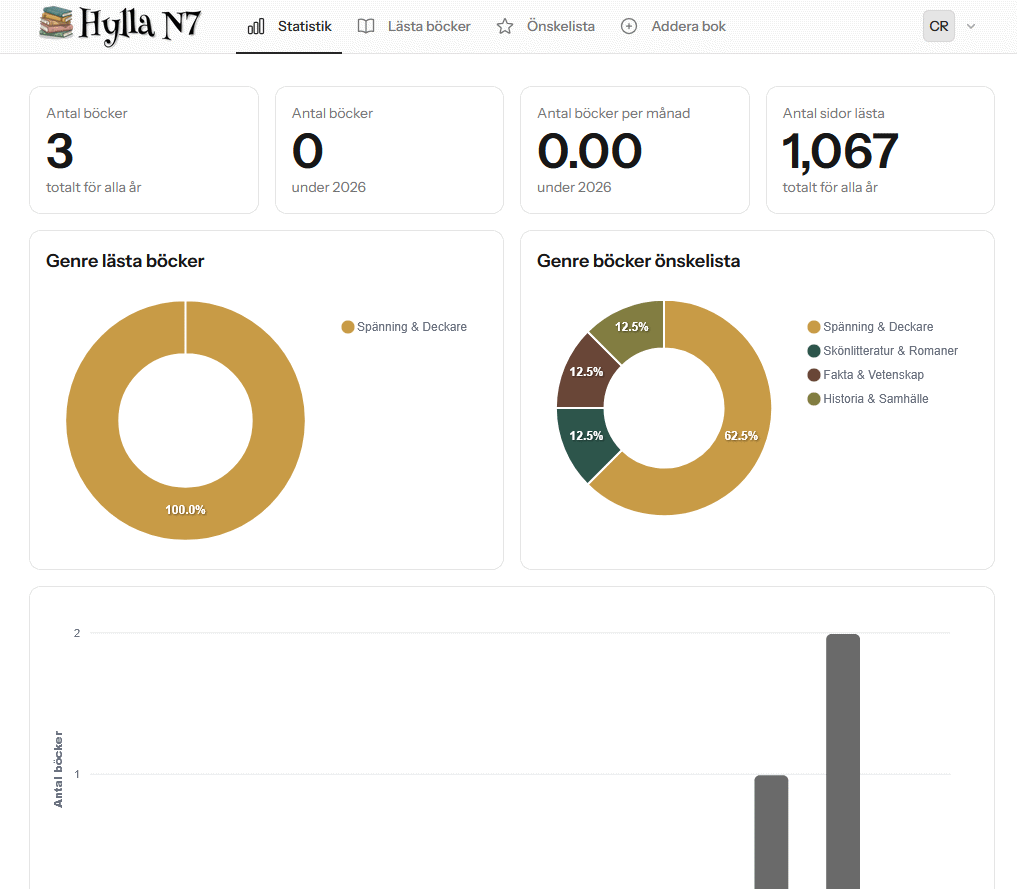
Task: Open the Statistik tab
Action: pos(304,27)
